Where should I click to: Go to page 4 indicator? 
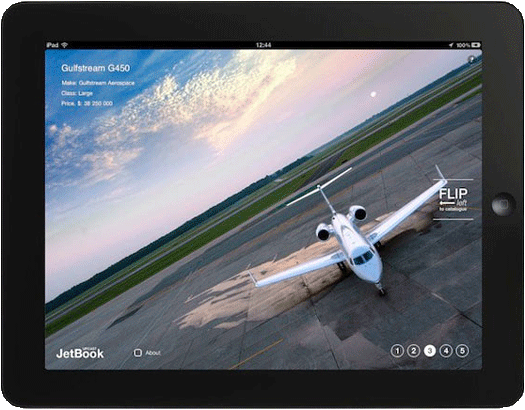446,351
